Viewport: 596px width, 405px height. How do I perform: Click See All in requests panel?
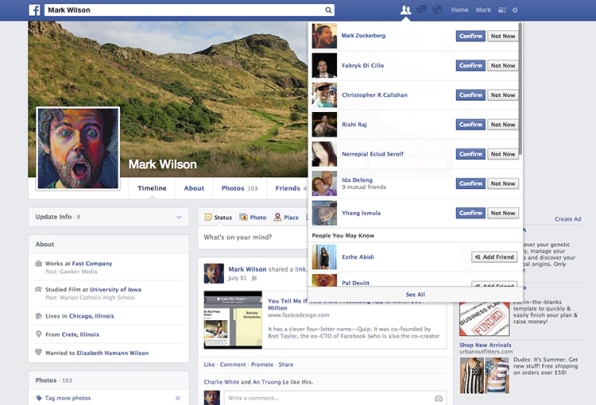click(x=415, y=294)
